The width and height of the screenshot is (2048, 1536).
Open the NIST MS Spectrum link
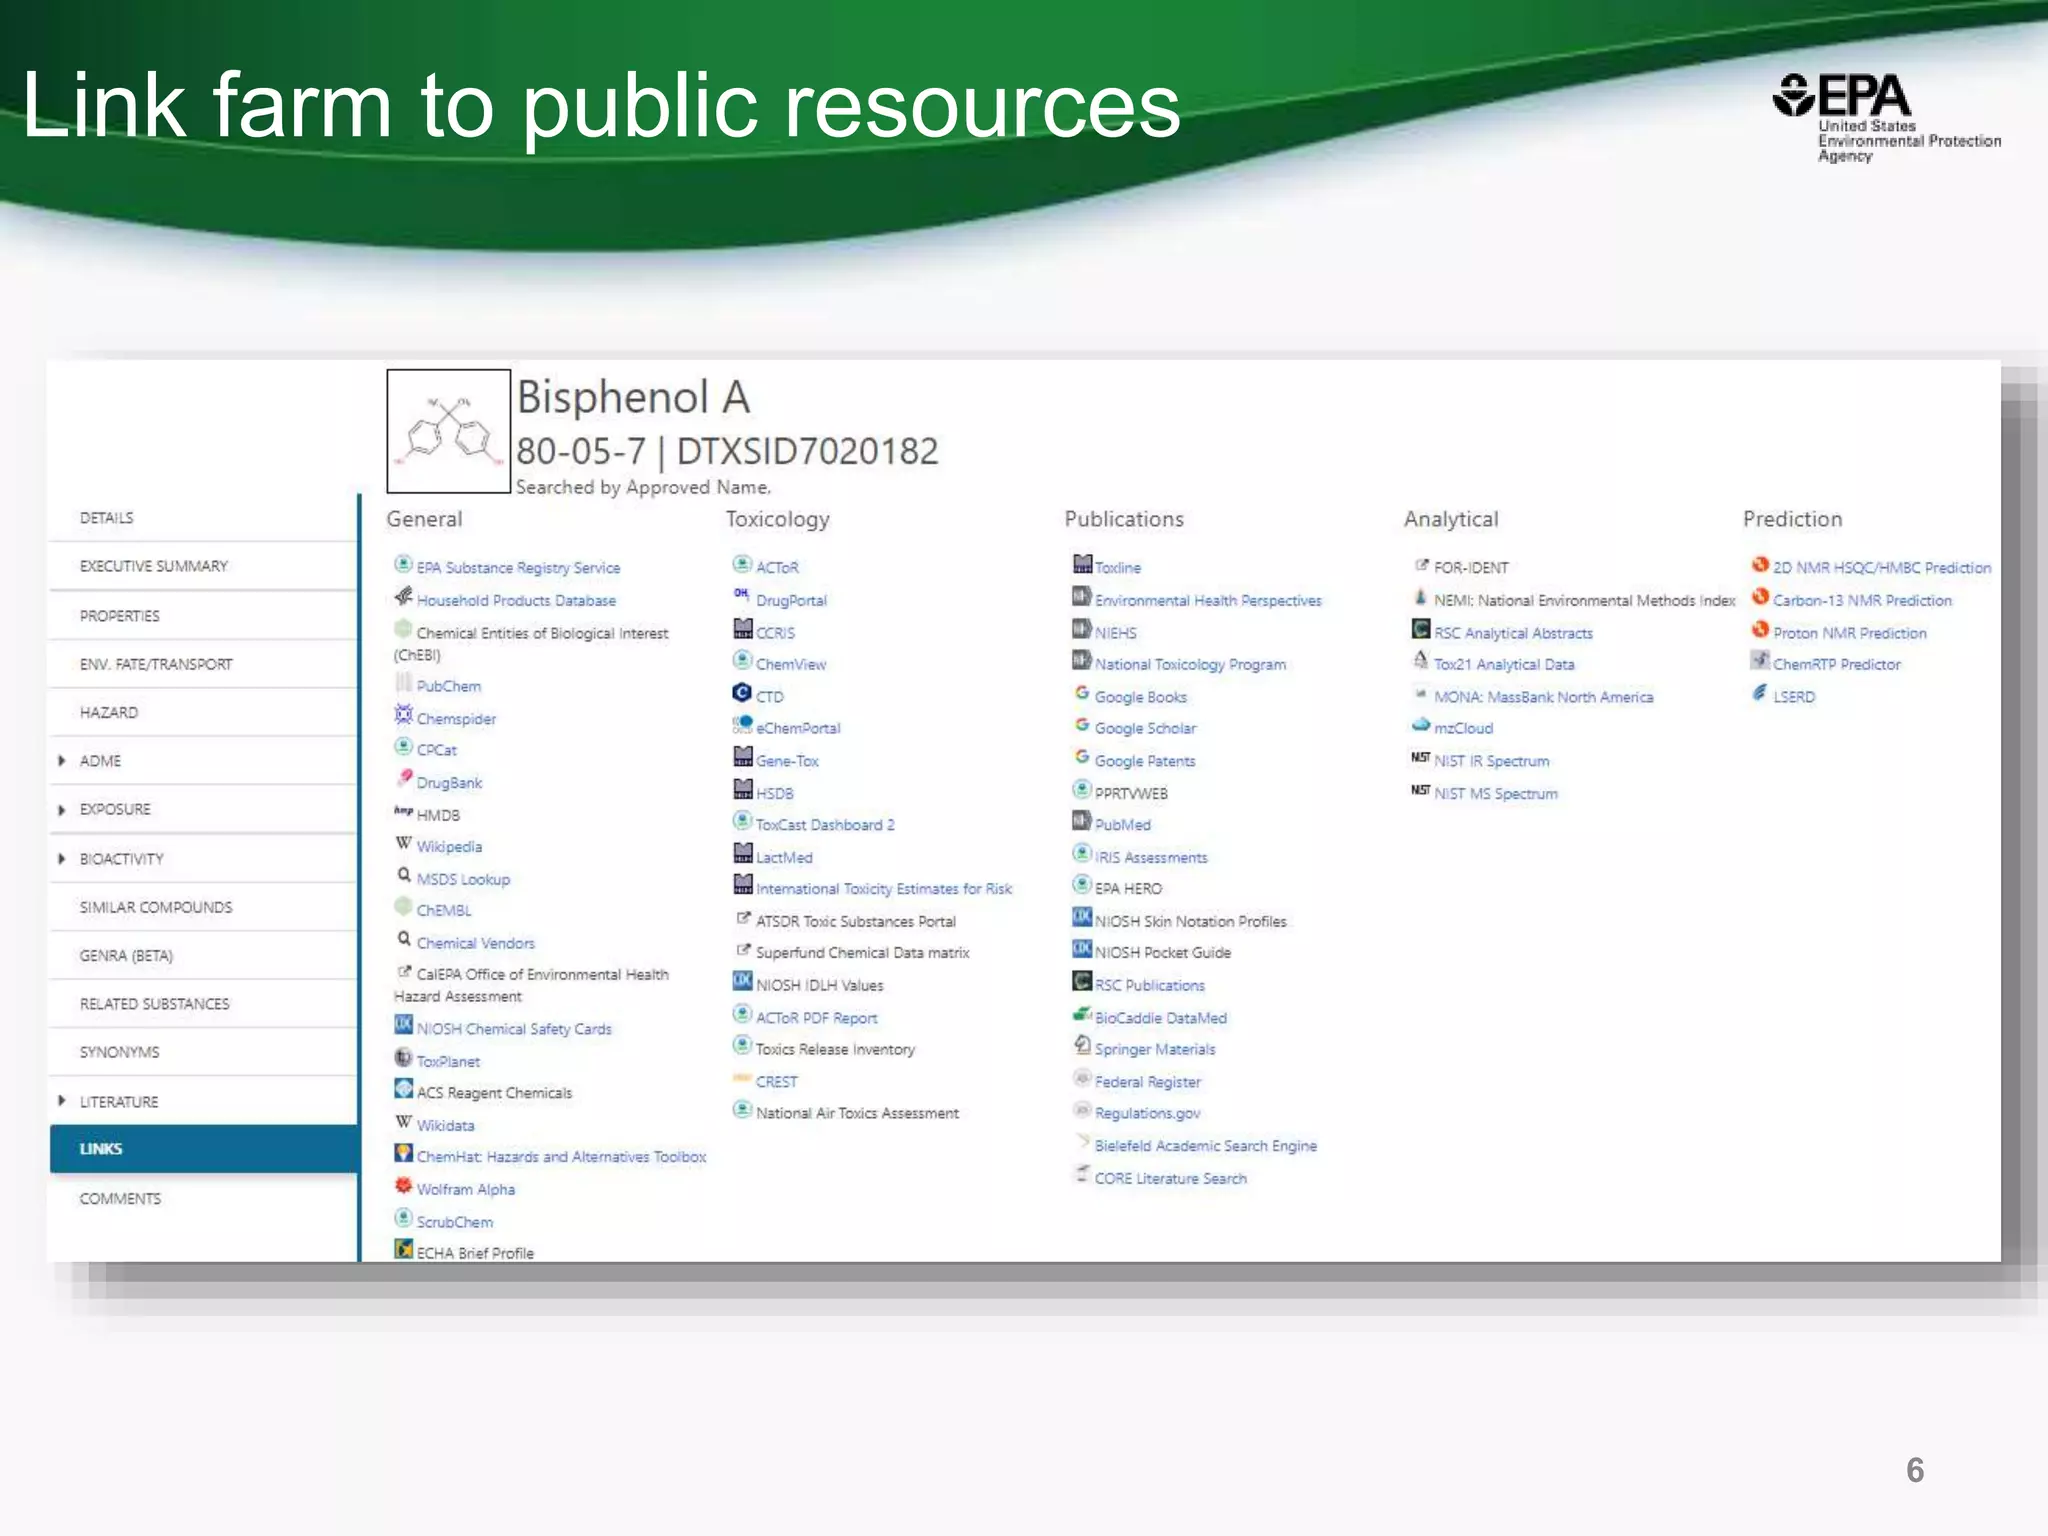(x=1496, y=794)
